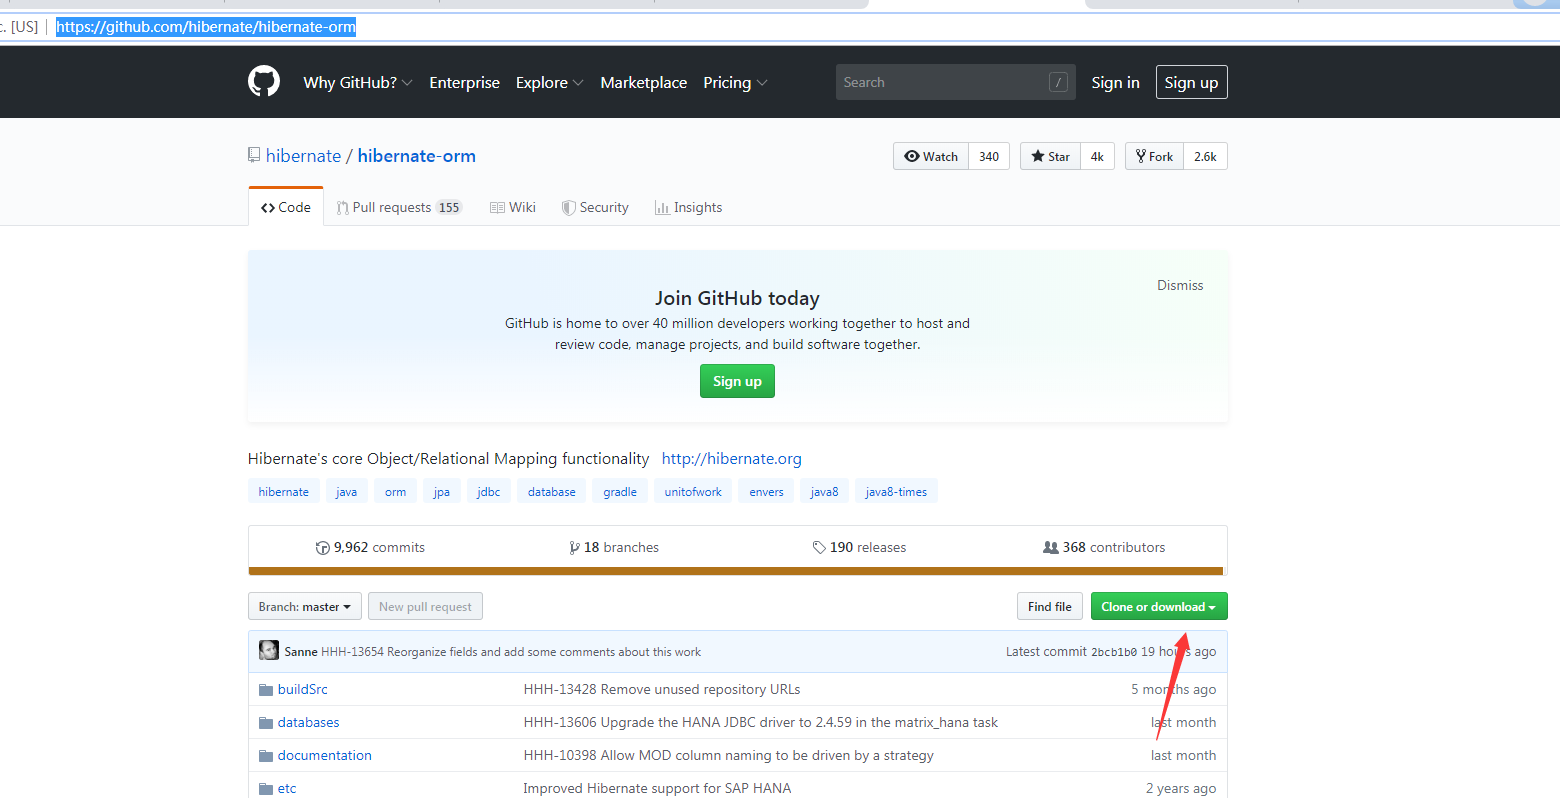
Task: Click the etc folder icon
Action: coord(266,789)
